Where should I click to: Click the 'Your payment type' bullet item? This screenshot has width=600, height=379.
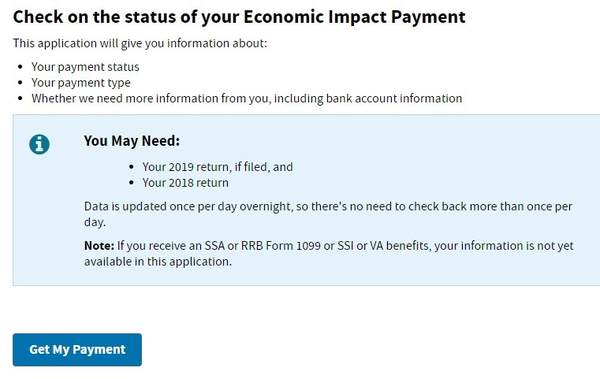tap(81, 83)
